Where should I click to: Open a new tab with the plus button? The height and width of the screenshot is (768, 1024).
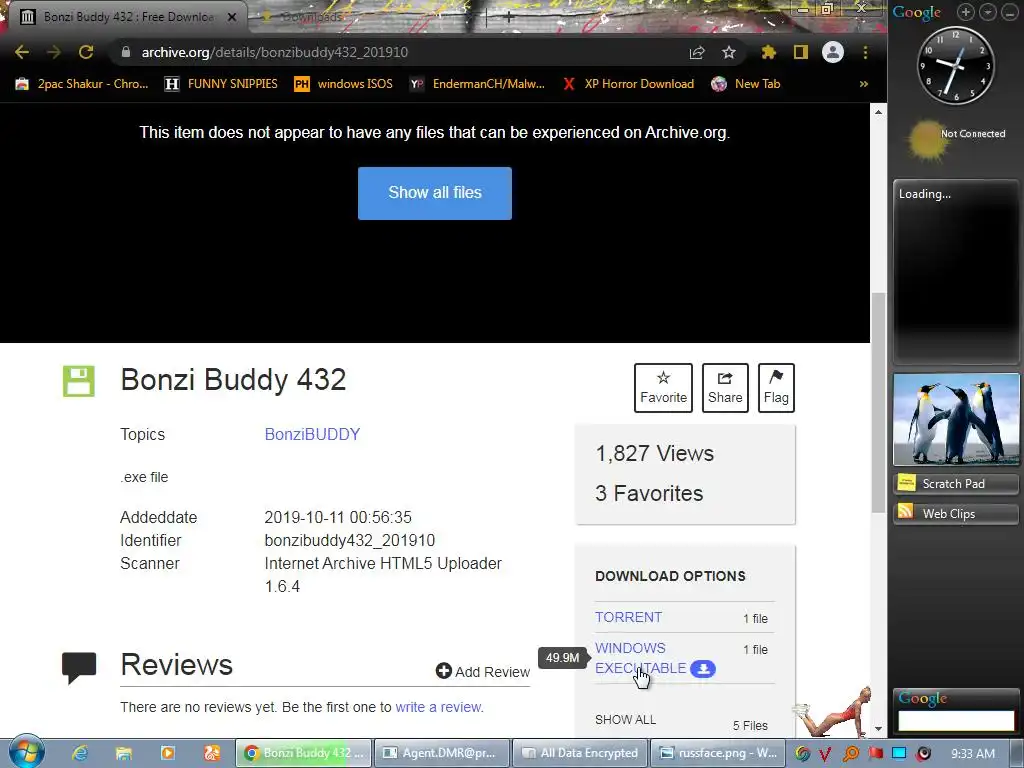click(x=509, y=17)
